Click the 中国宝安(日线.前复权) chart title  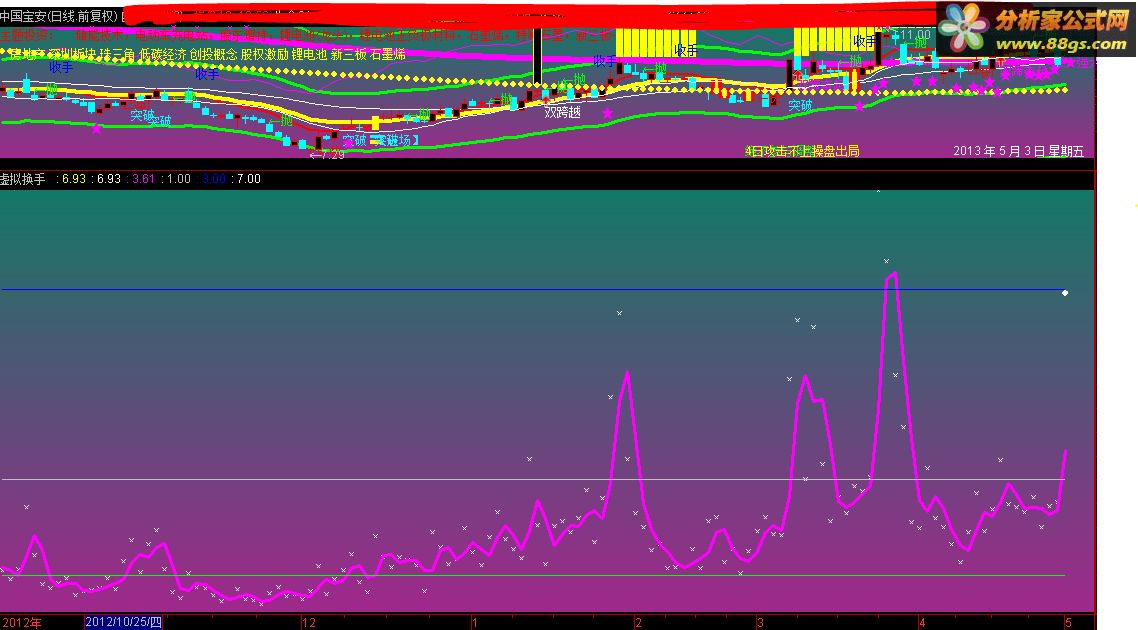[x=59, y=16]
